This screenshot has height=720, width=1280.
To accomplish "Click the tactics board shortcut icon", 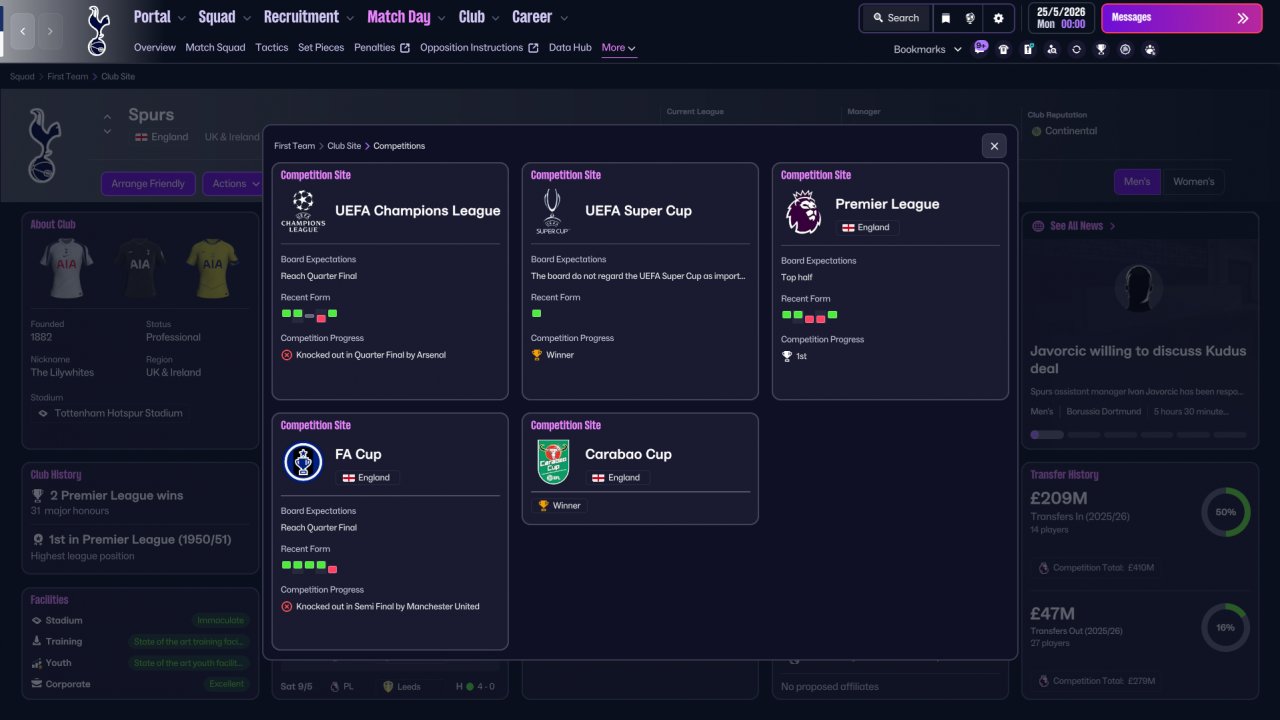I will 1028,49.
